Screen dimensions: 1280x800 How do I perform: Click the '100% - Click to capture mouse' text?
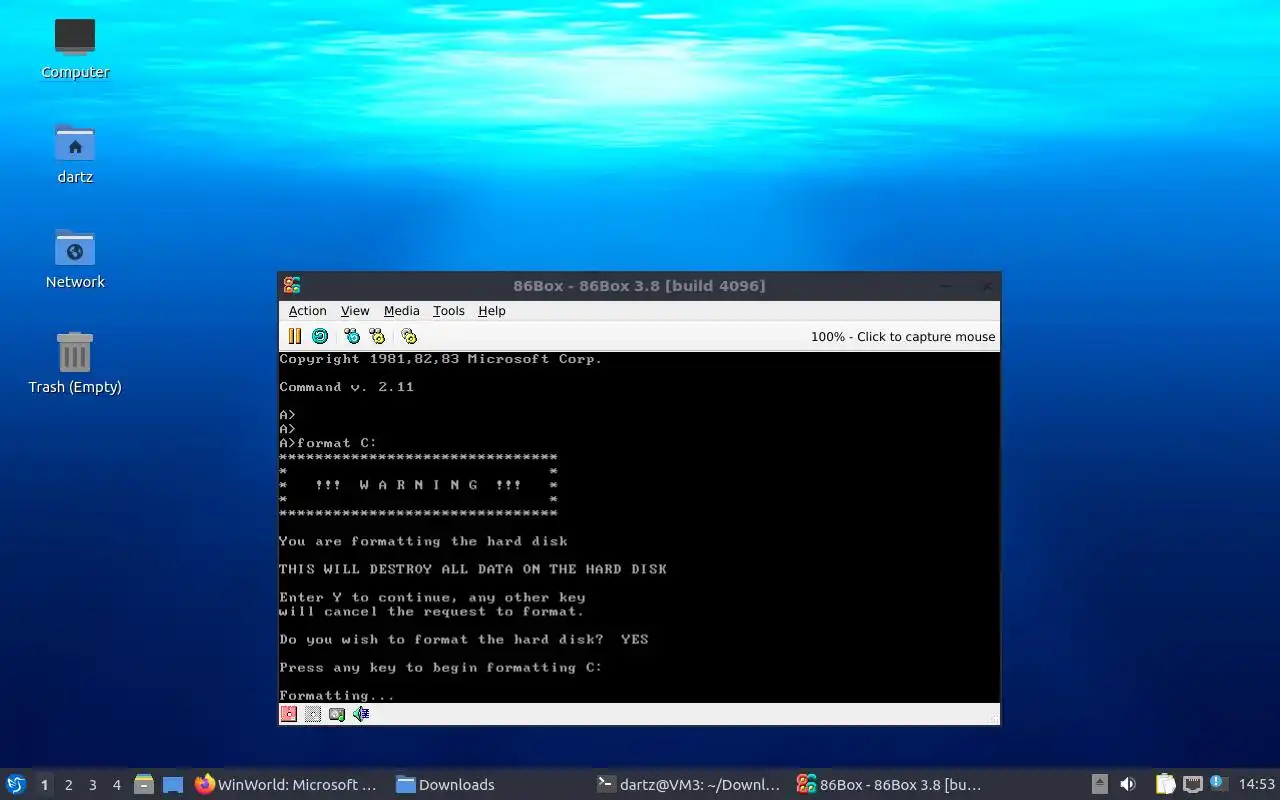[903, 337]
